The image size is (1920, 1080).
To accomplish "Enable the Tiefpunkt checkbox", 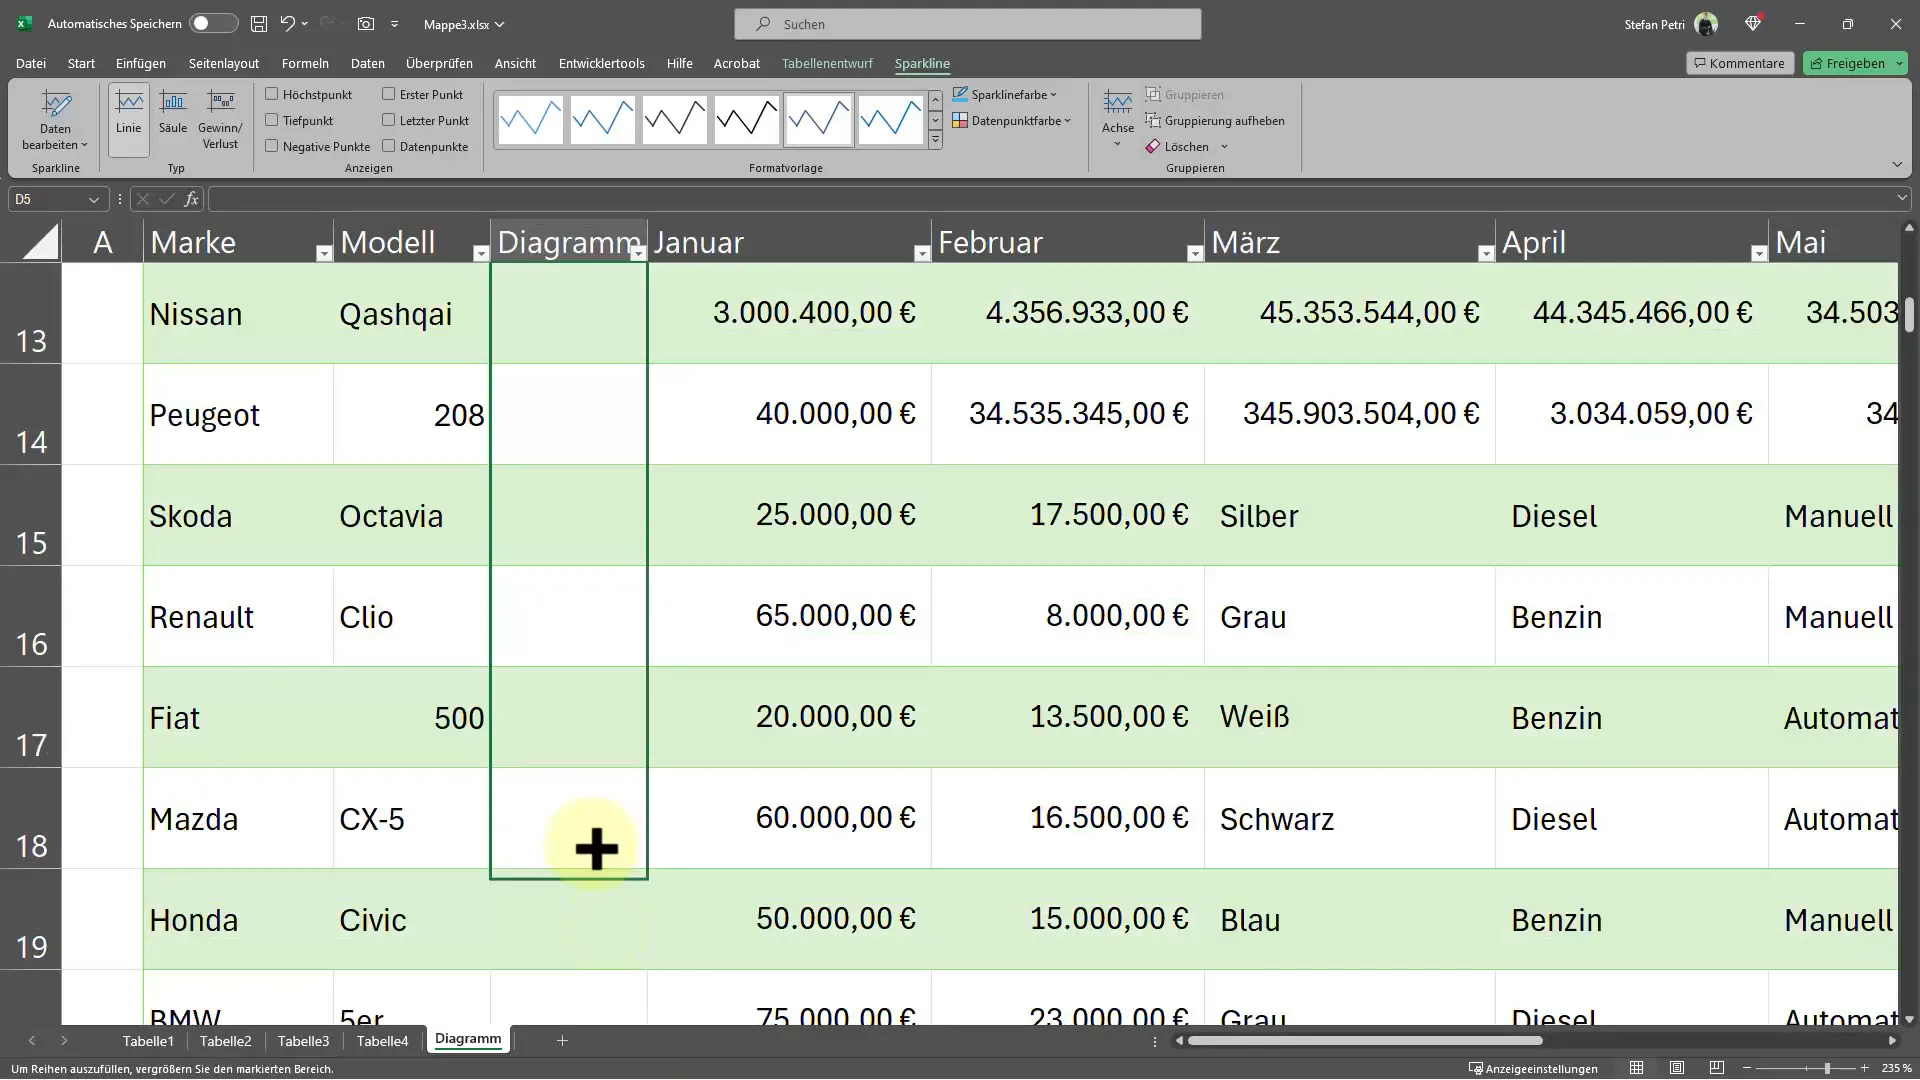I will 271,120.
